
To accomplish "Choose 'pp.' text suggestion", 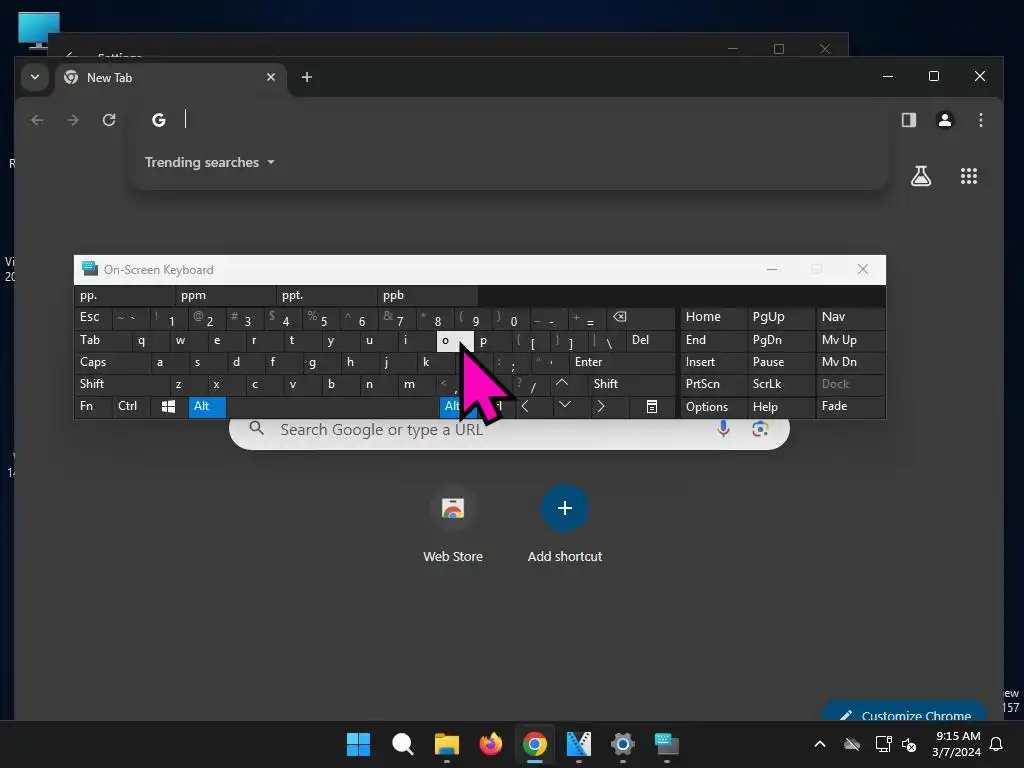I will [124, 295].
